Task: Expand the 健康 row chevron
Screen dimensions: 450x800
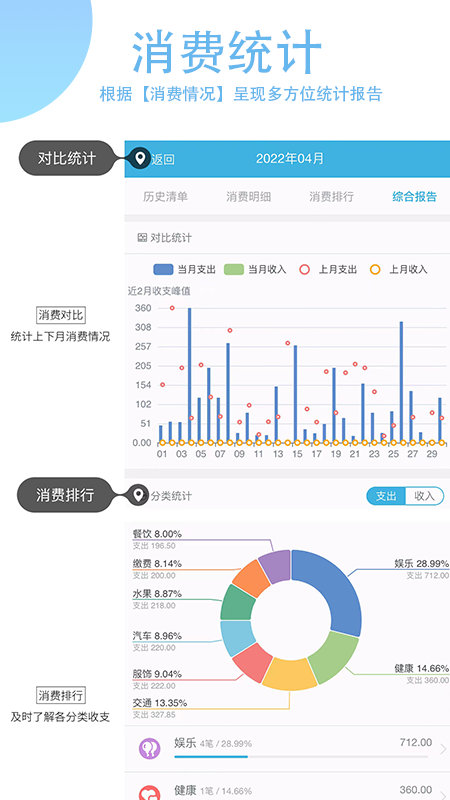Action: 442,793
